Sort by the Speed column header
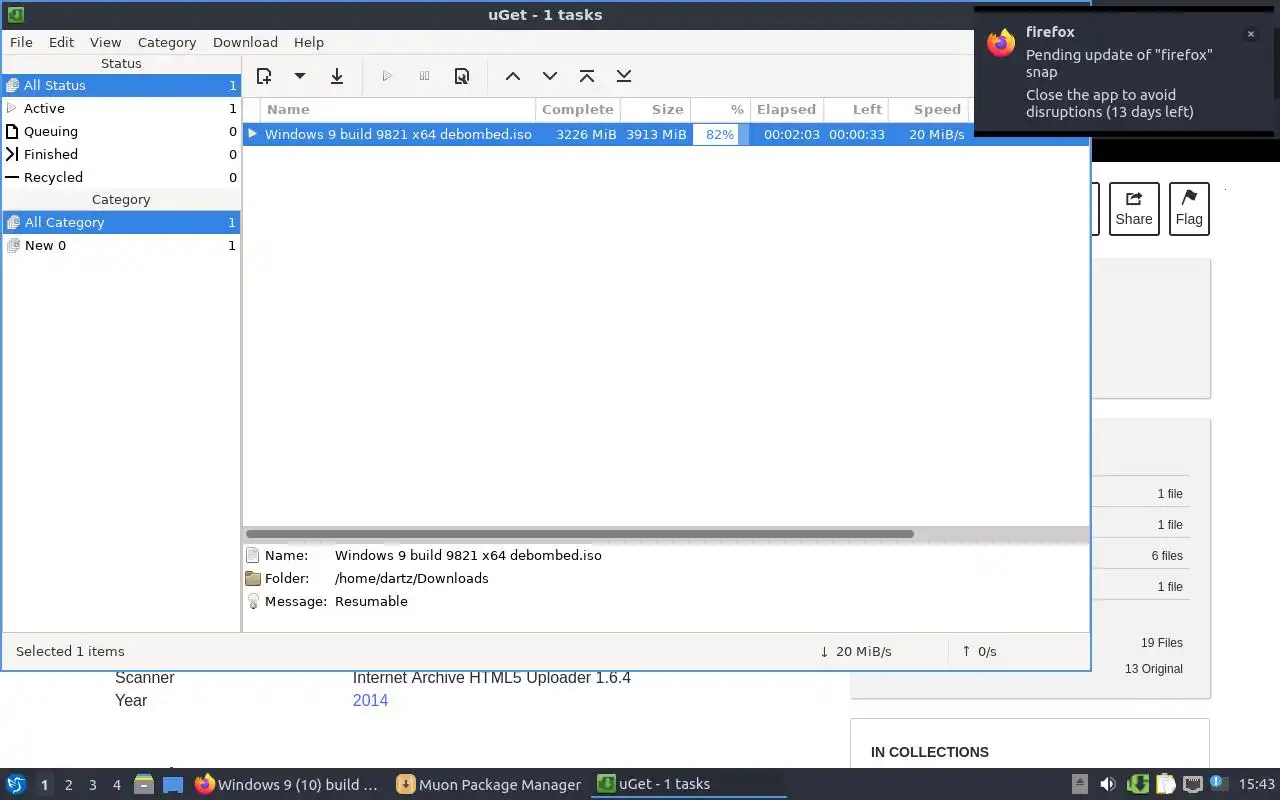 point(928,109)
